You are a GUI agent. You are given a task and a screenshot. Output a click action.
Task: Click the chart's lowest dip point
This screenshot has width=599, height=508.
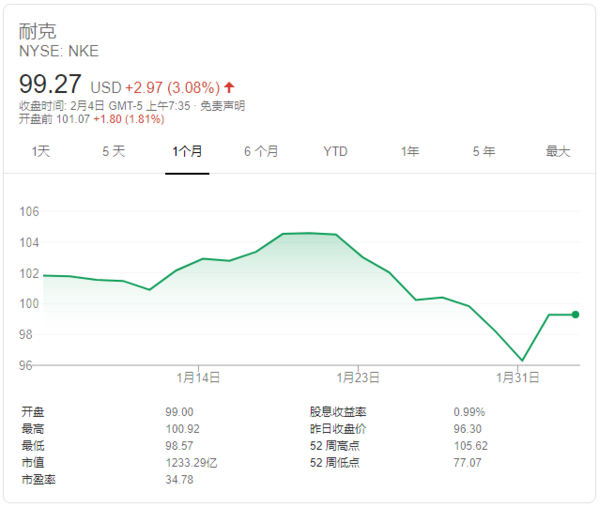[522, 360]
